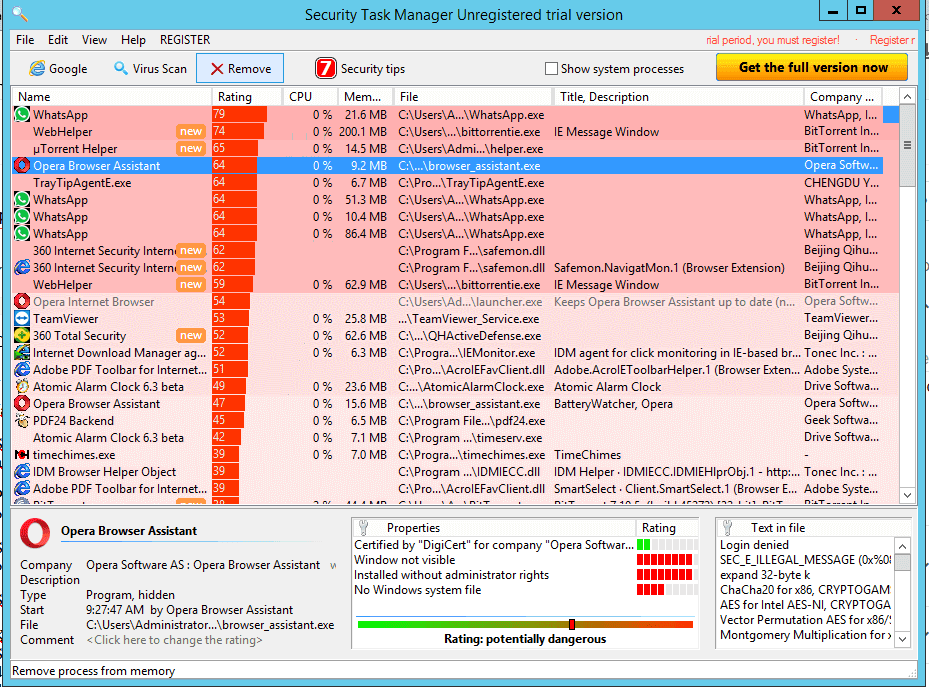Click the wrench icon beside Properties header
Image resolution: width=929 pixels, height=687 pixels.
click(364, 527)
